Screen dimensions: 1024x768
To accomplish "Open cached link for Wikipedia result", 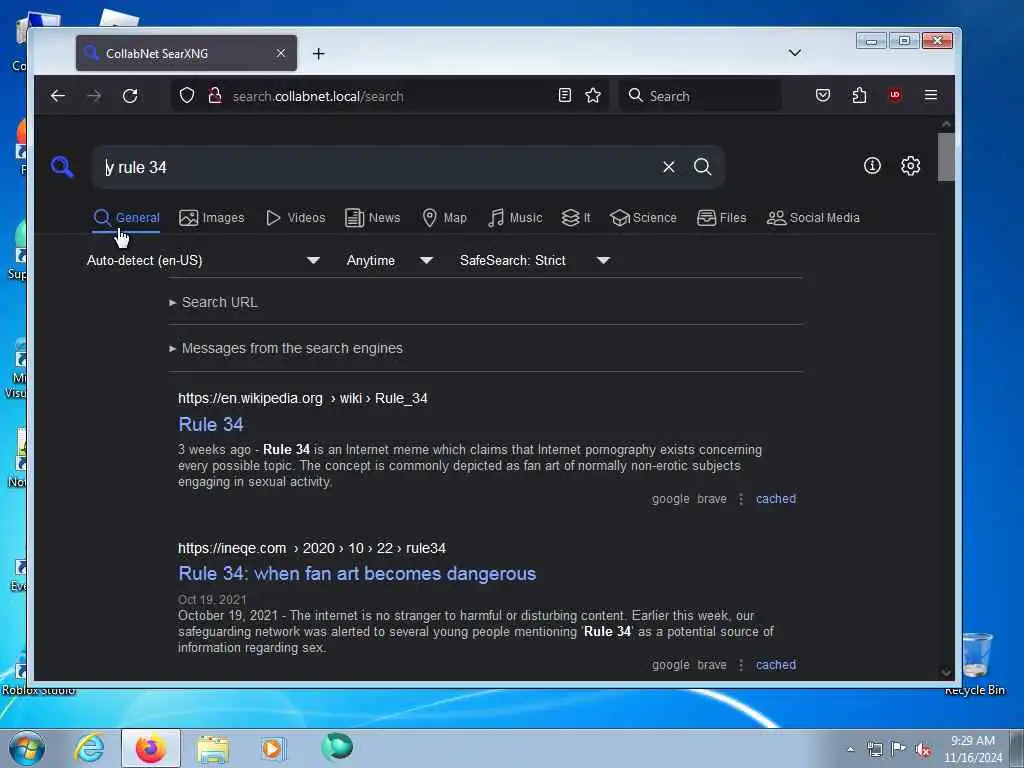I will point(776,499).
